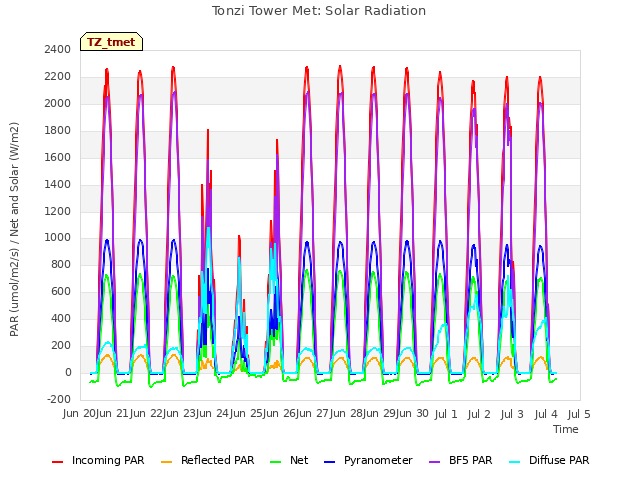Image resolution: width=640 pixels, height=480 pixels.
Task: Click the 200 y-axis tick label
Action: point(61,345)
